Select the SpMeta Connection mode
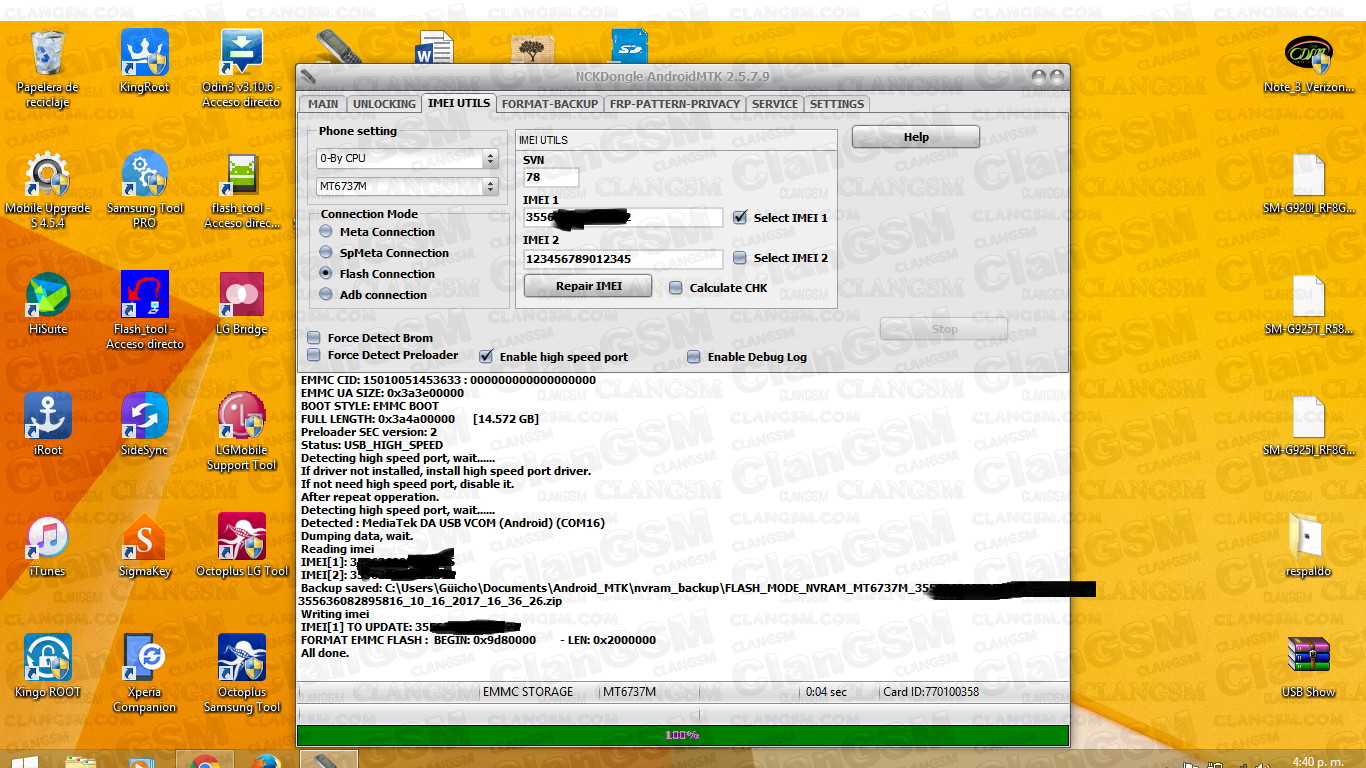Viewport: 1366px width, 768px height. pyautogui.click(x=326, y=252)
